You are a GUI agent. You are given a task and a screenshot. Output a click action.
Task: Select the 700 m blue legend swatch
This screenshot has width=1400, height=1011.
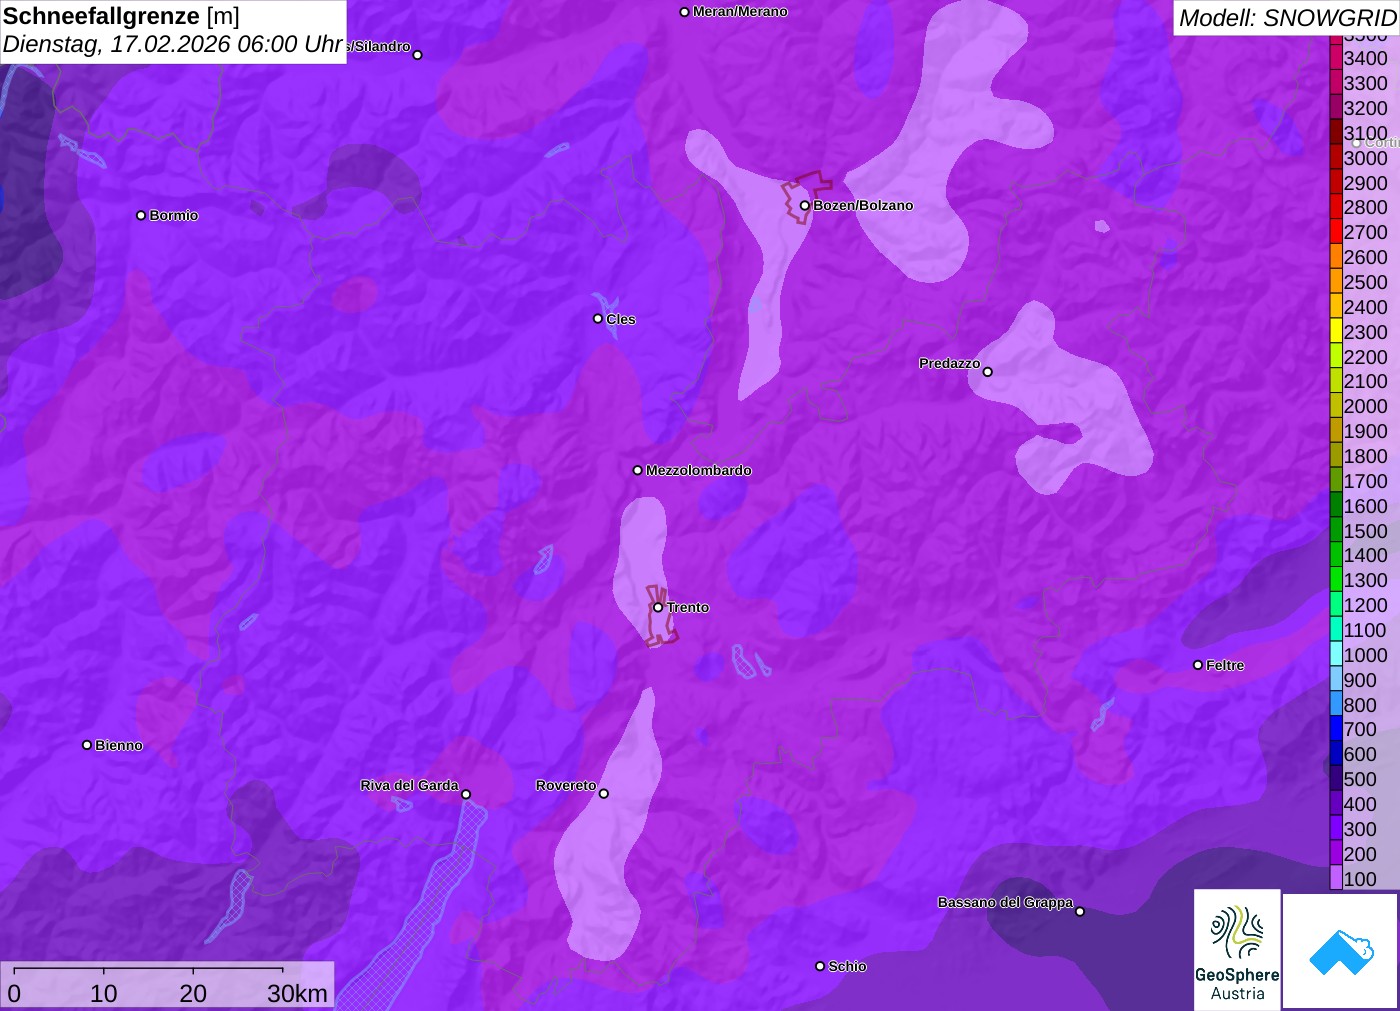click(x=1336, y=729)
